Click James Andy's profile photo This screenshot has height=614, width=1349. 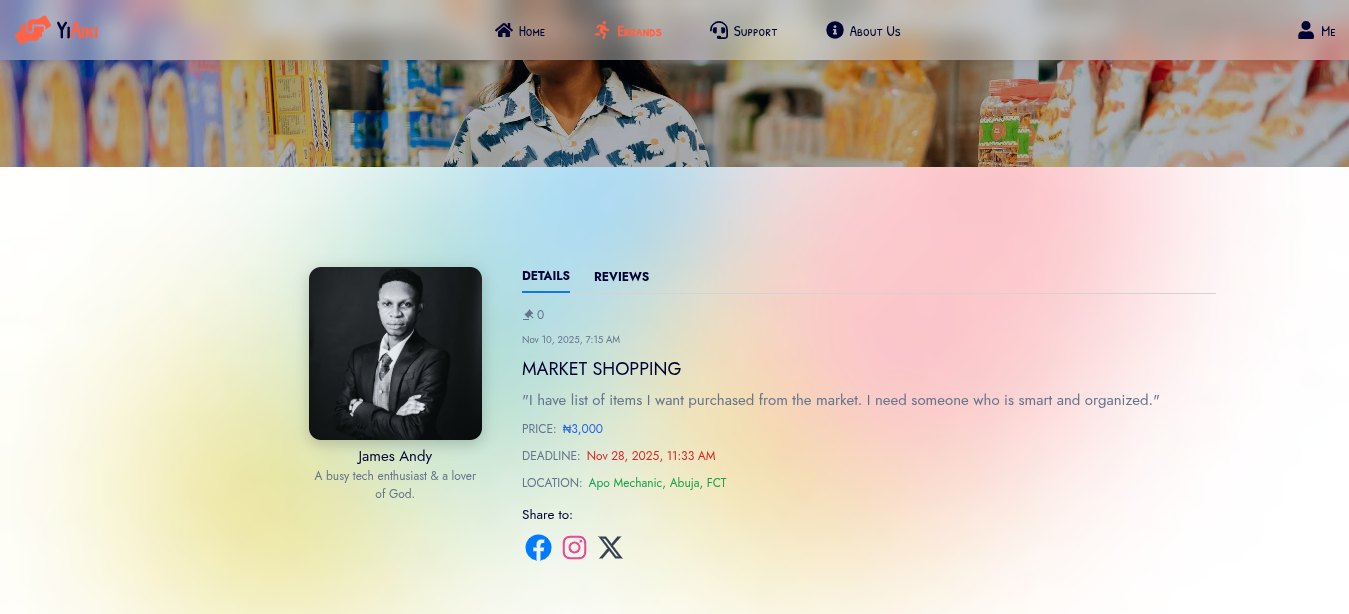[x=395, y=353]
